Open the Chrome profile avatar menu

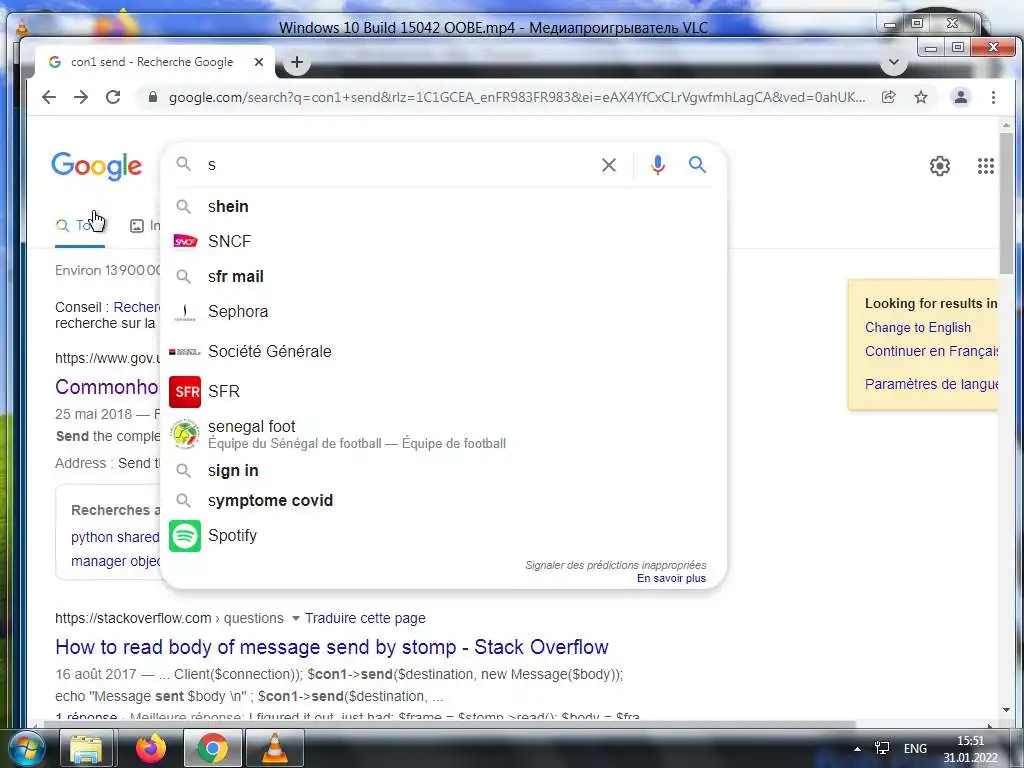tap(961, 97)
